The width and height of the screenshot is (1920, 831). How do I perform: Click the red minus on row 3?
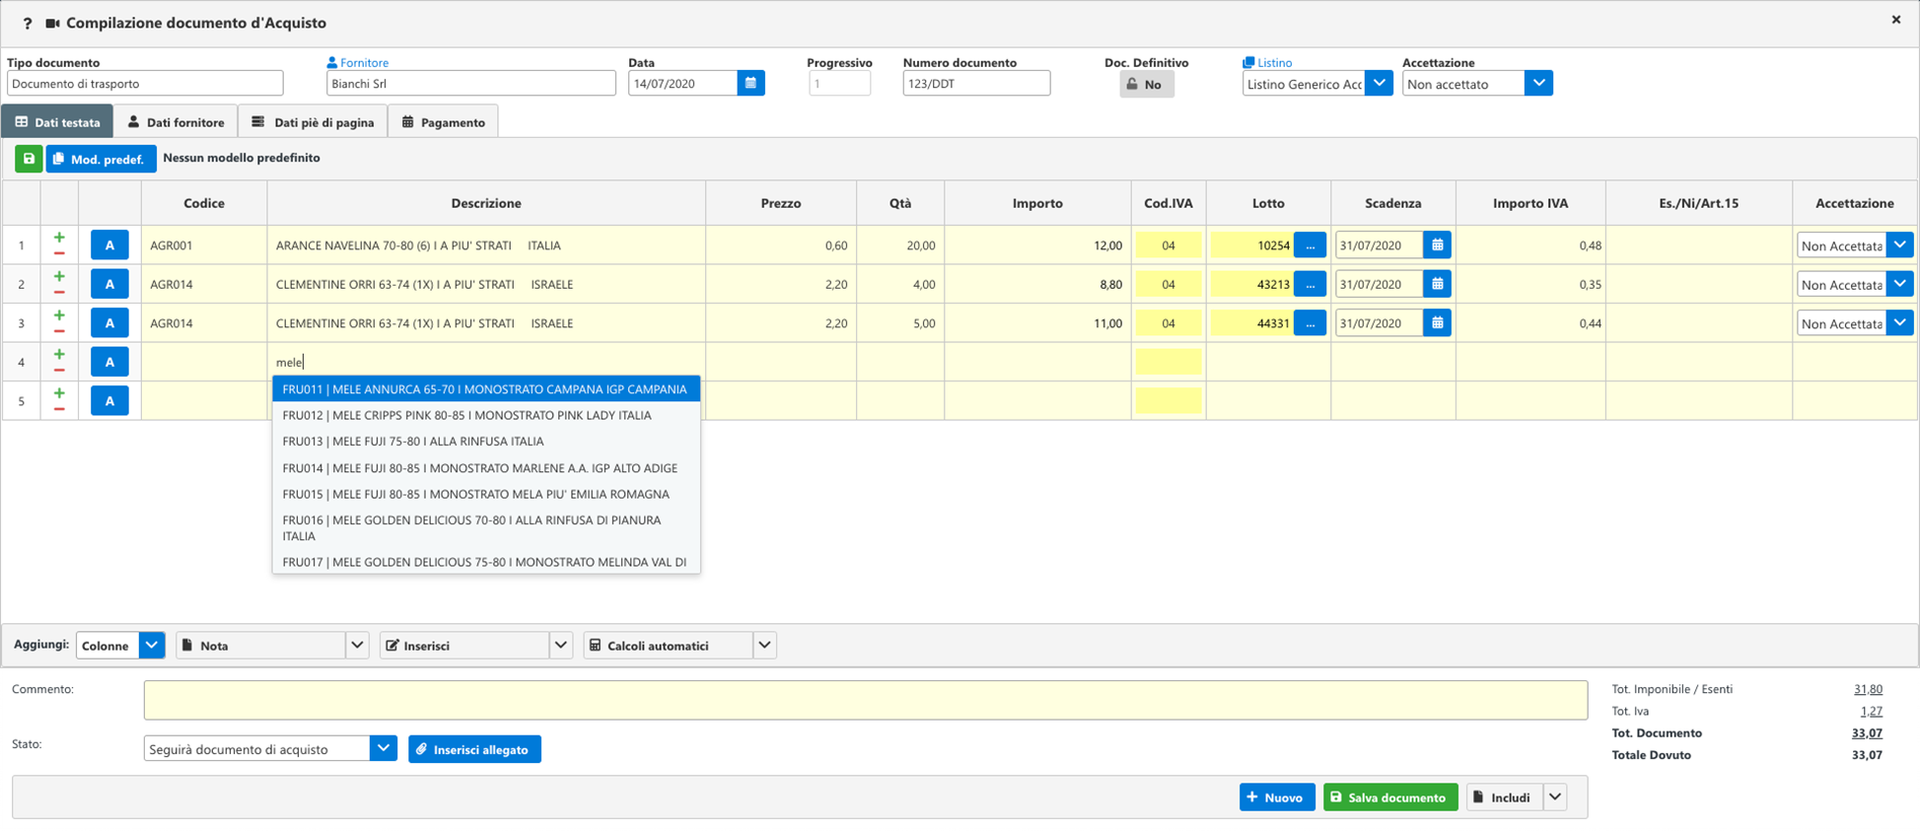pyautogui.click(x=59, y=332)
